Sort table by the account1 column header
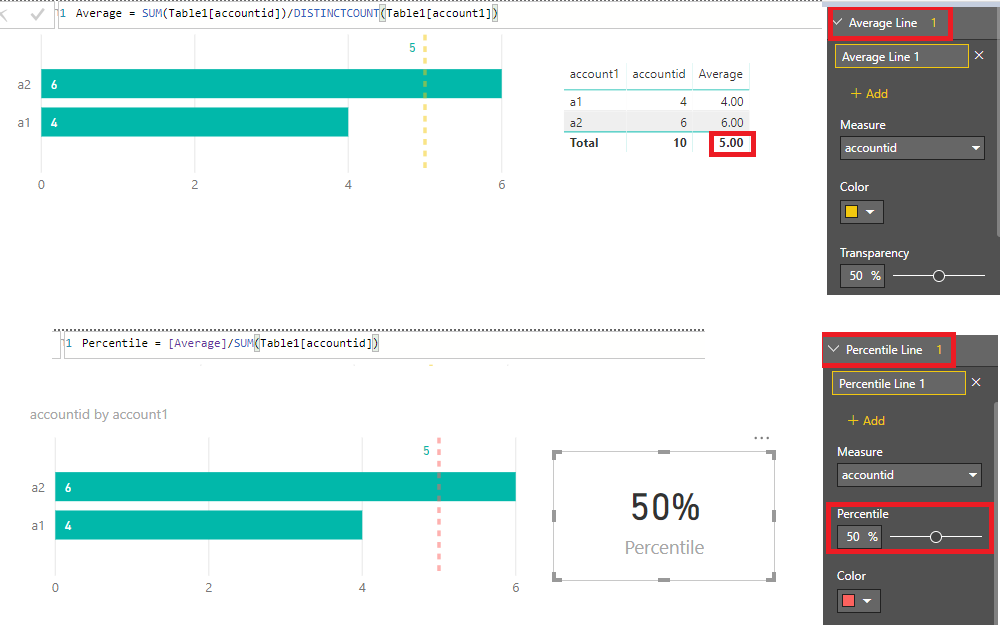 pyautogui.click(x=594, y=74)
